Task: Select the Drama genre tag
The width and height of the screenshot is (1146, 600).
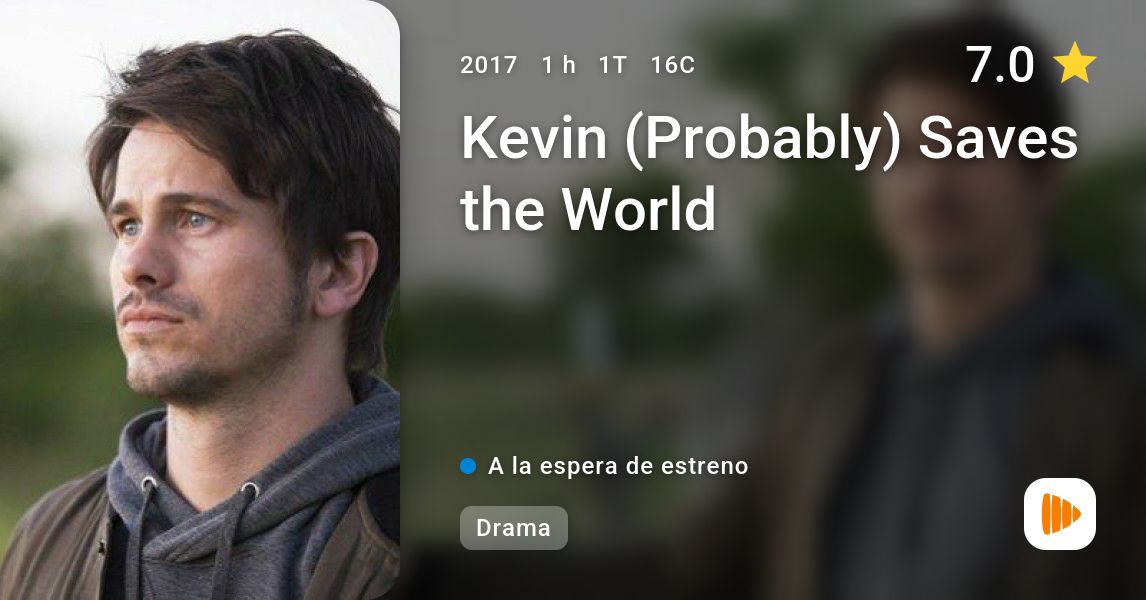Action: [513, 528]
